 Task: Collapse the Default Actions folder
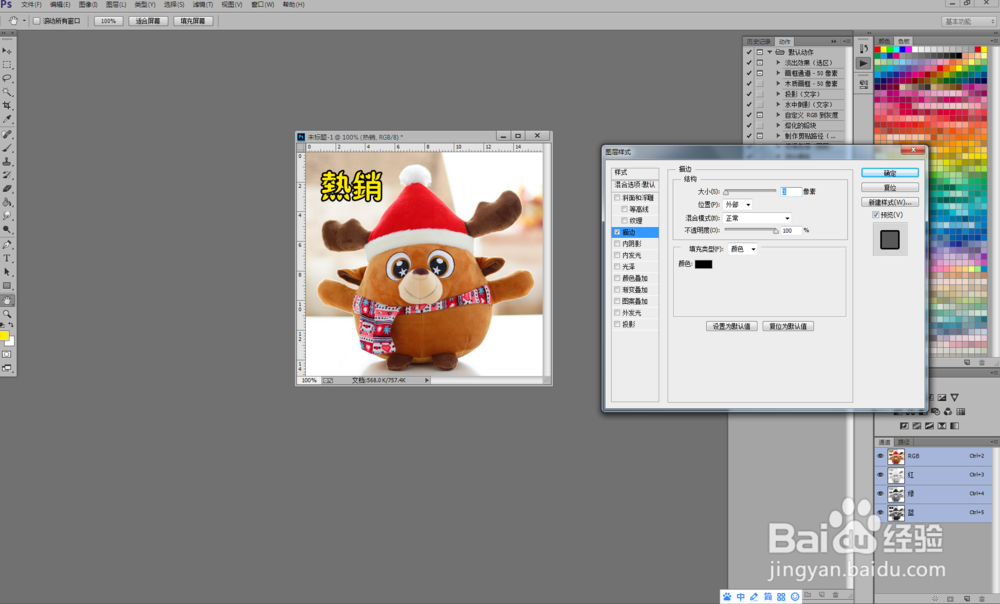[770, 52]
